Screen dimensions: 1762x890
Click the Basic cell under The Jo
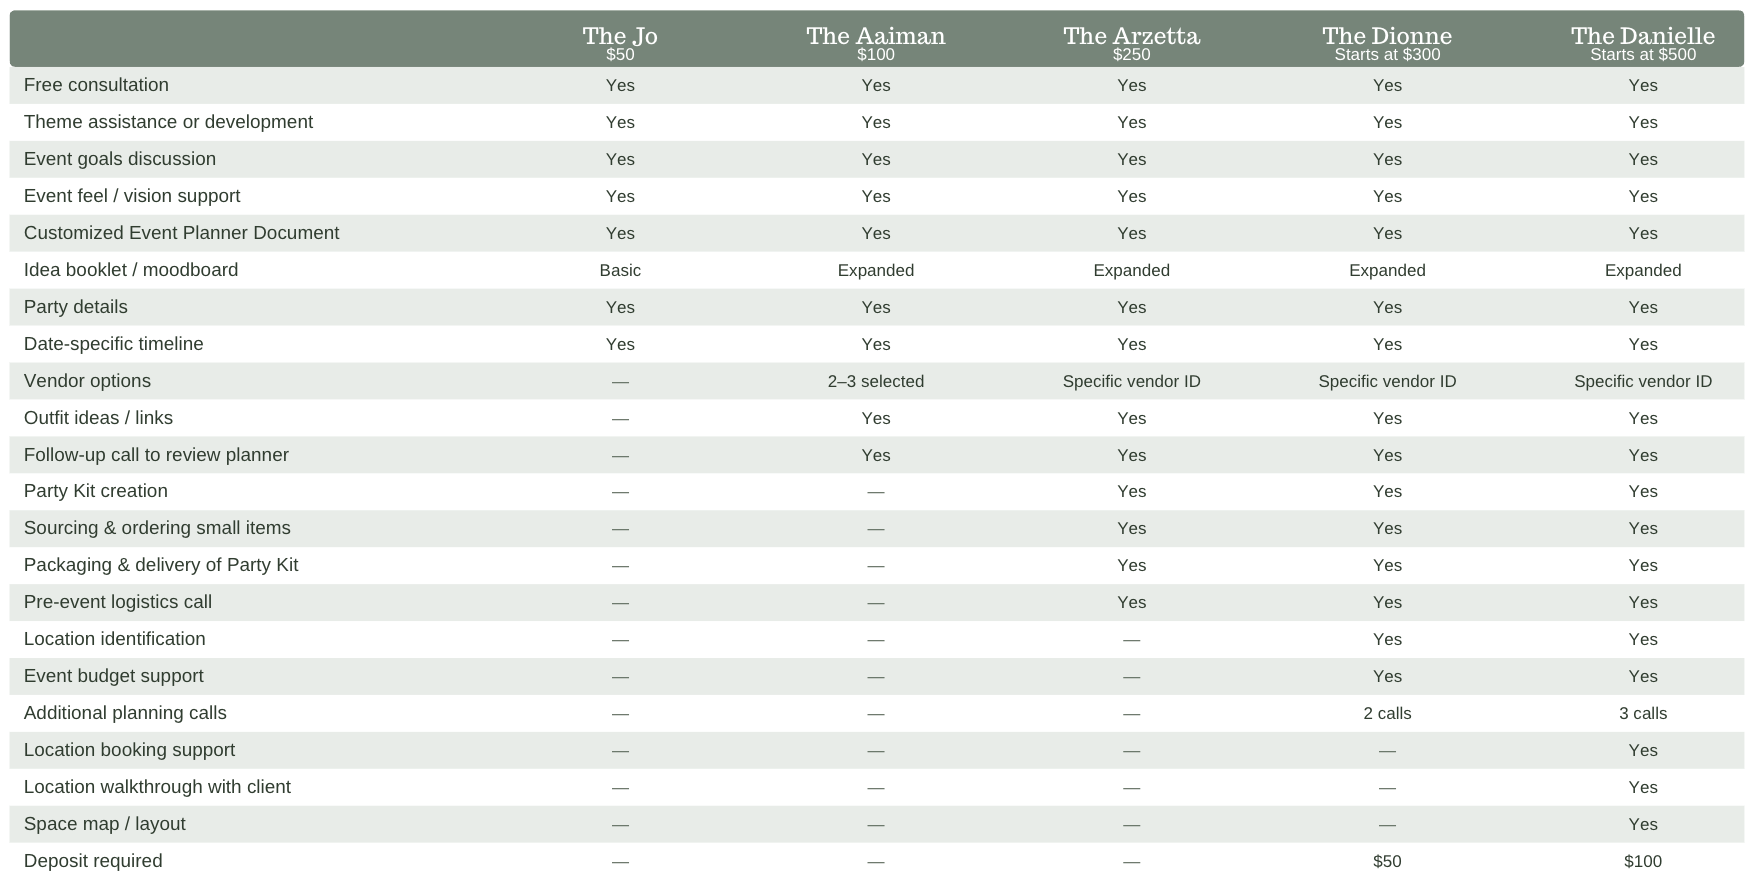(x=620, y=270)
